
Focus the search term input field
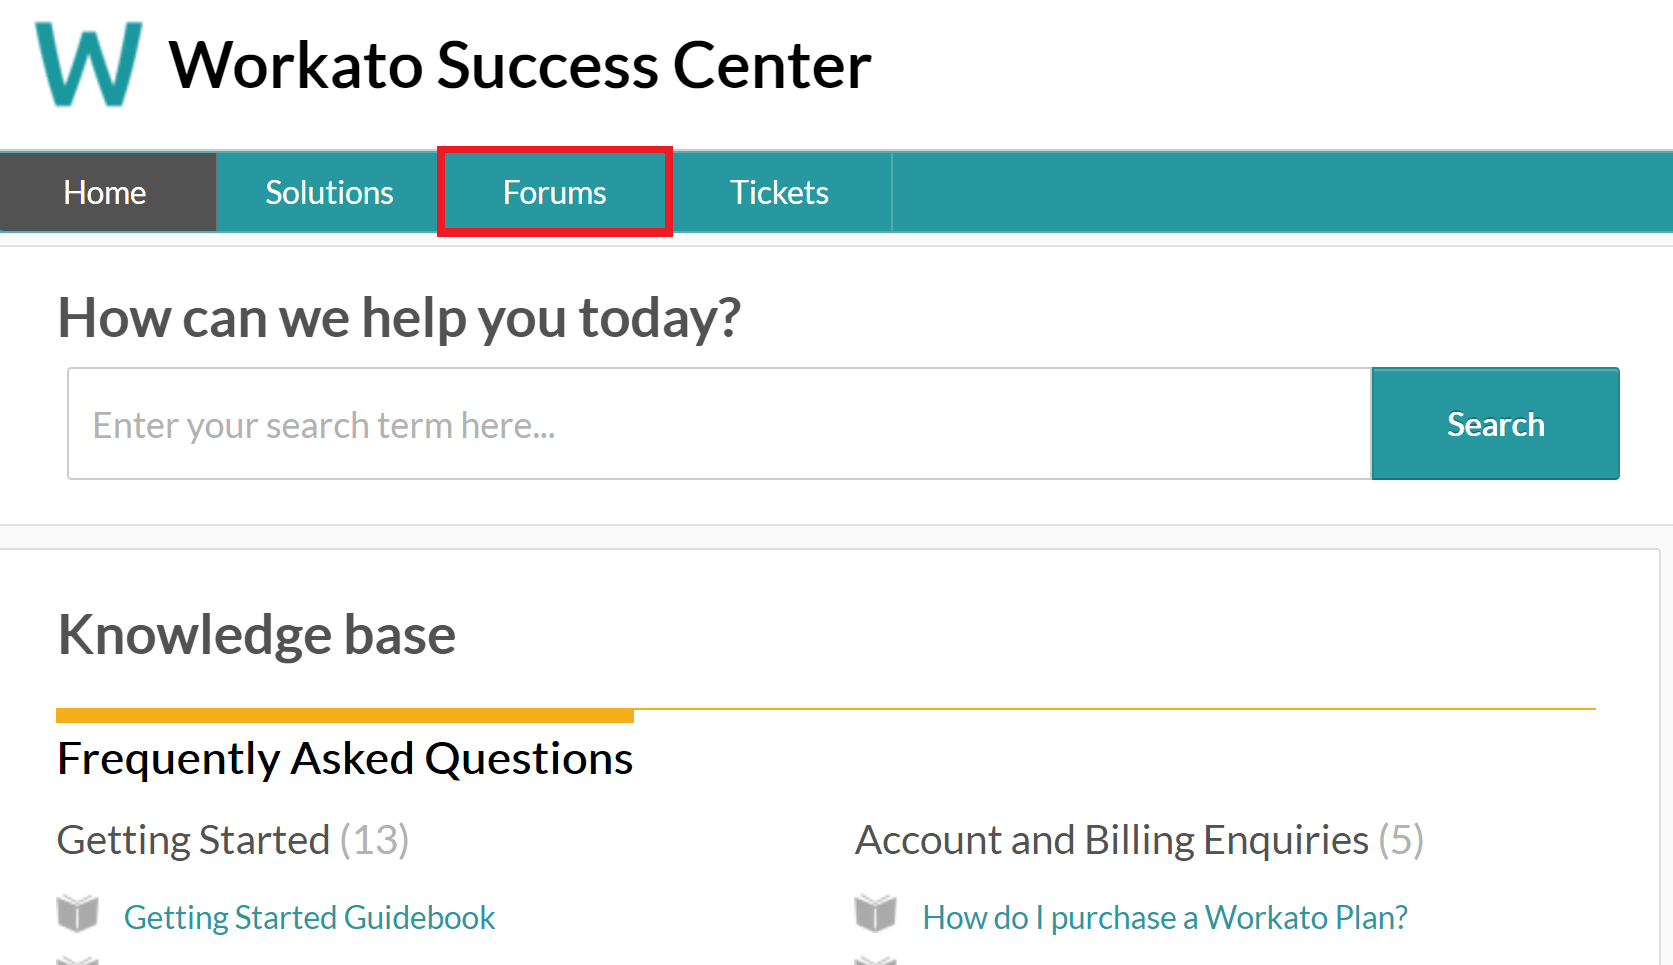pos(718,424)
